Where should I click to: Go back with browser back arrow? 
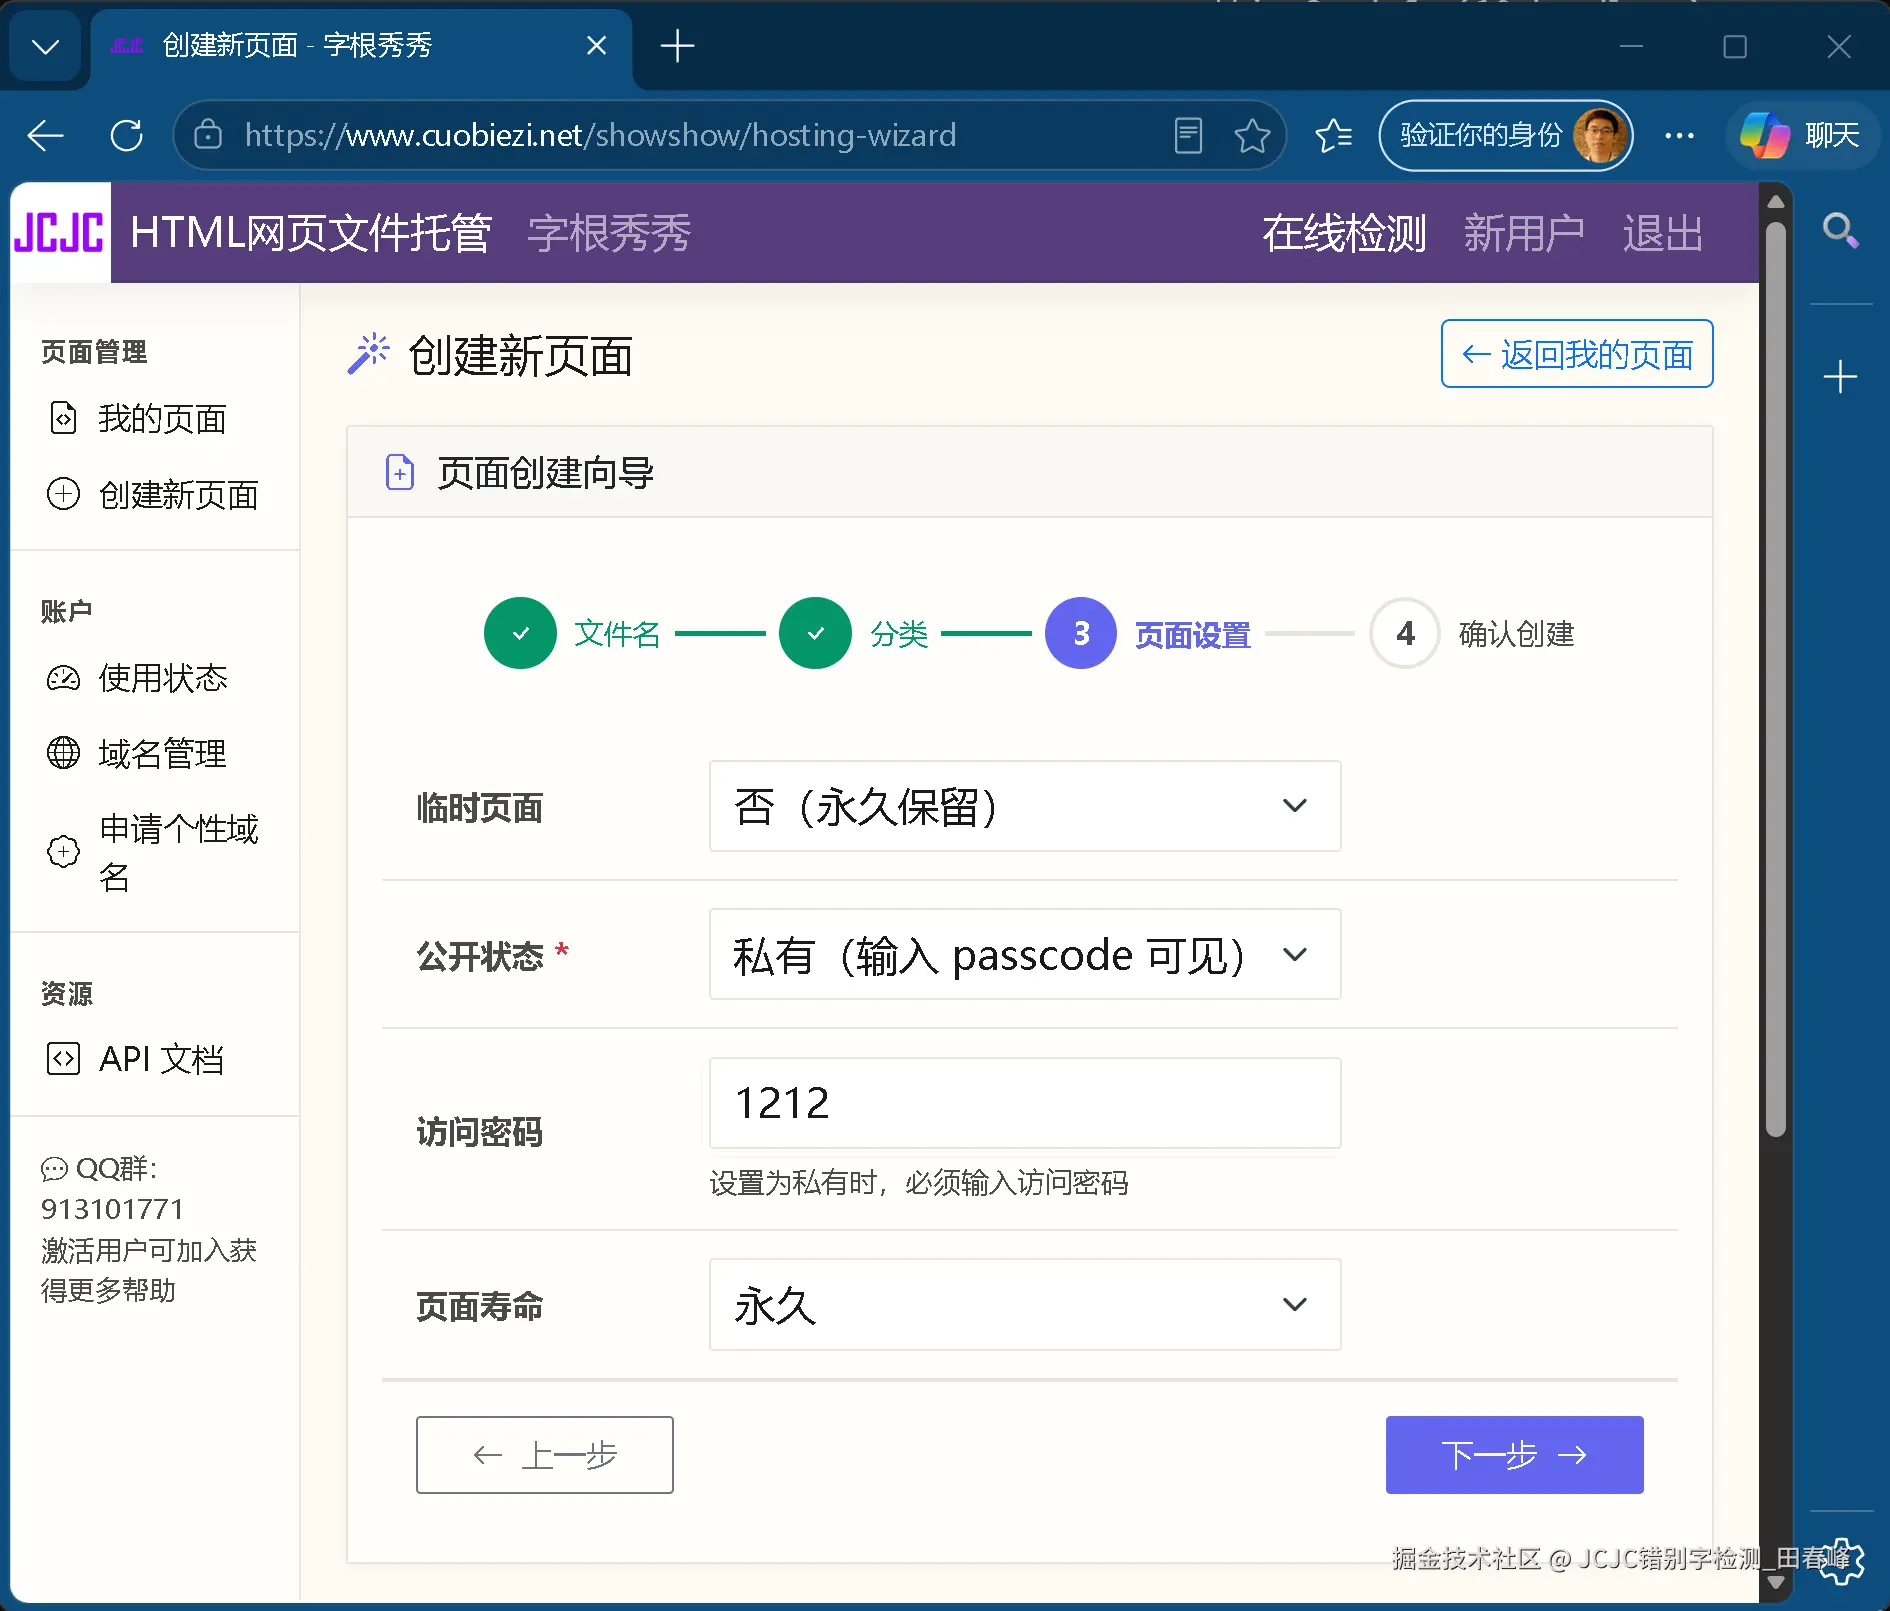46,135
